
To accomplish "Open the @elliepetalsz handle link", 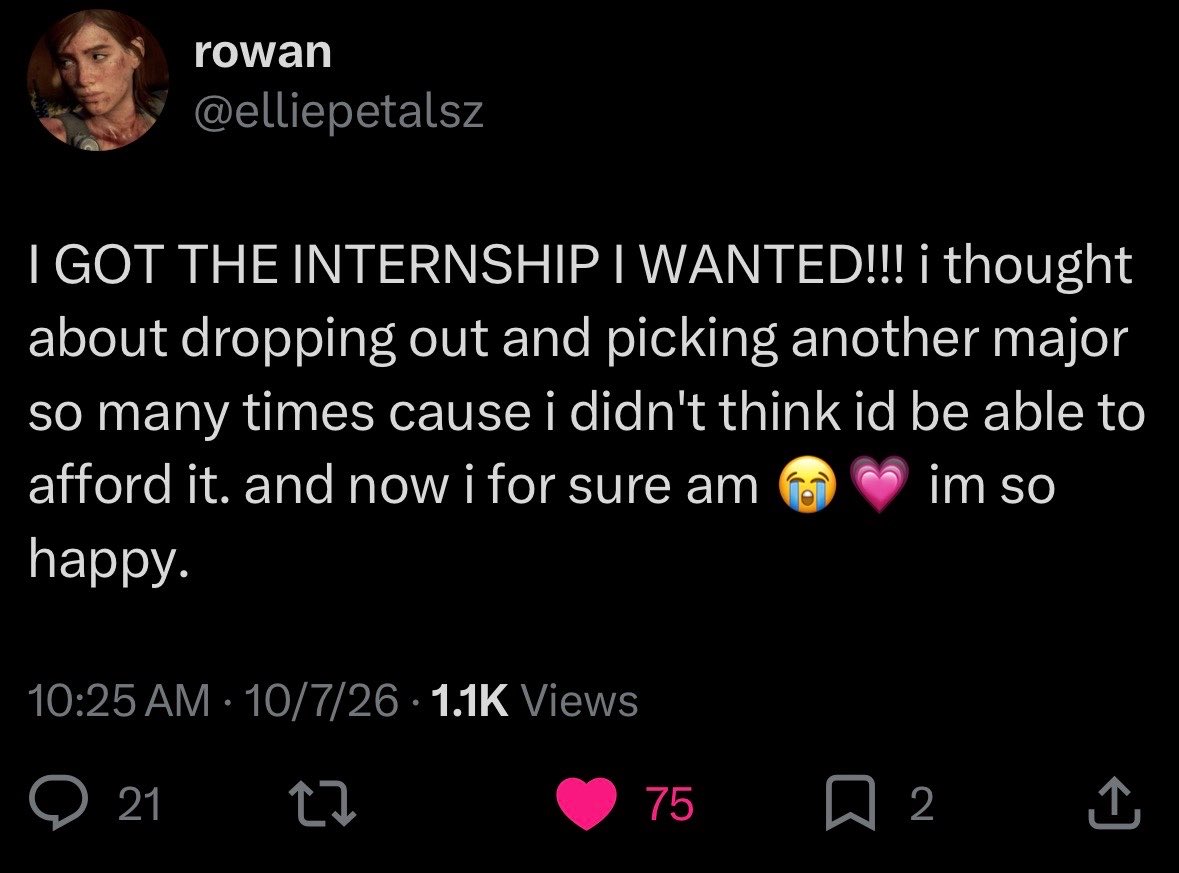I will pos(338,111).
